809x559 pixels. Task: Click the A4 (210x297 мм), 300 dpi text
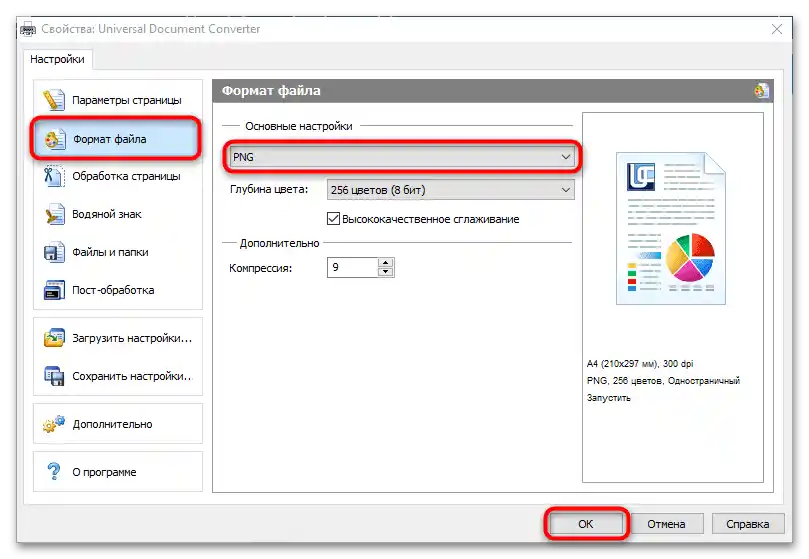click(640, 363)
